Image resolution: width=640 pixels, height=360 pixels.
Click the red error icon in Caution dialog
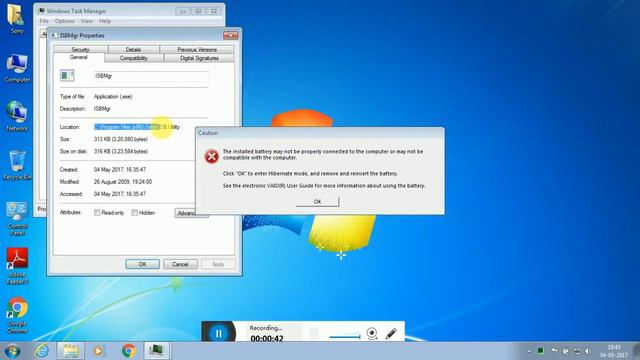coord(211,156)
